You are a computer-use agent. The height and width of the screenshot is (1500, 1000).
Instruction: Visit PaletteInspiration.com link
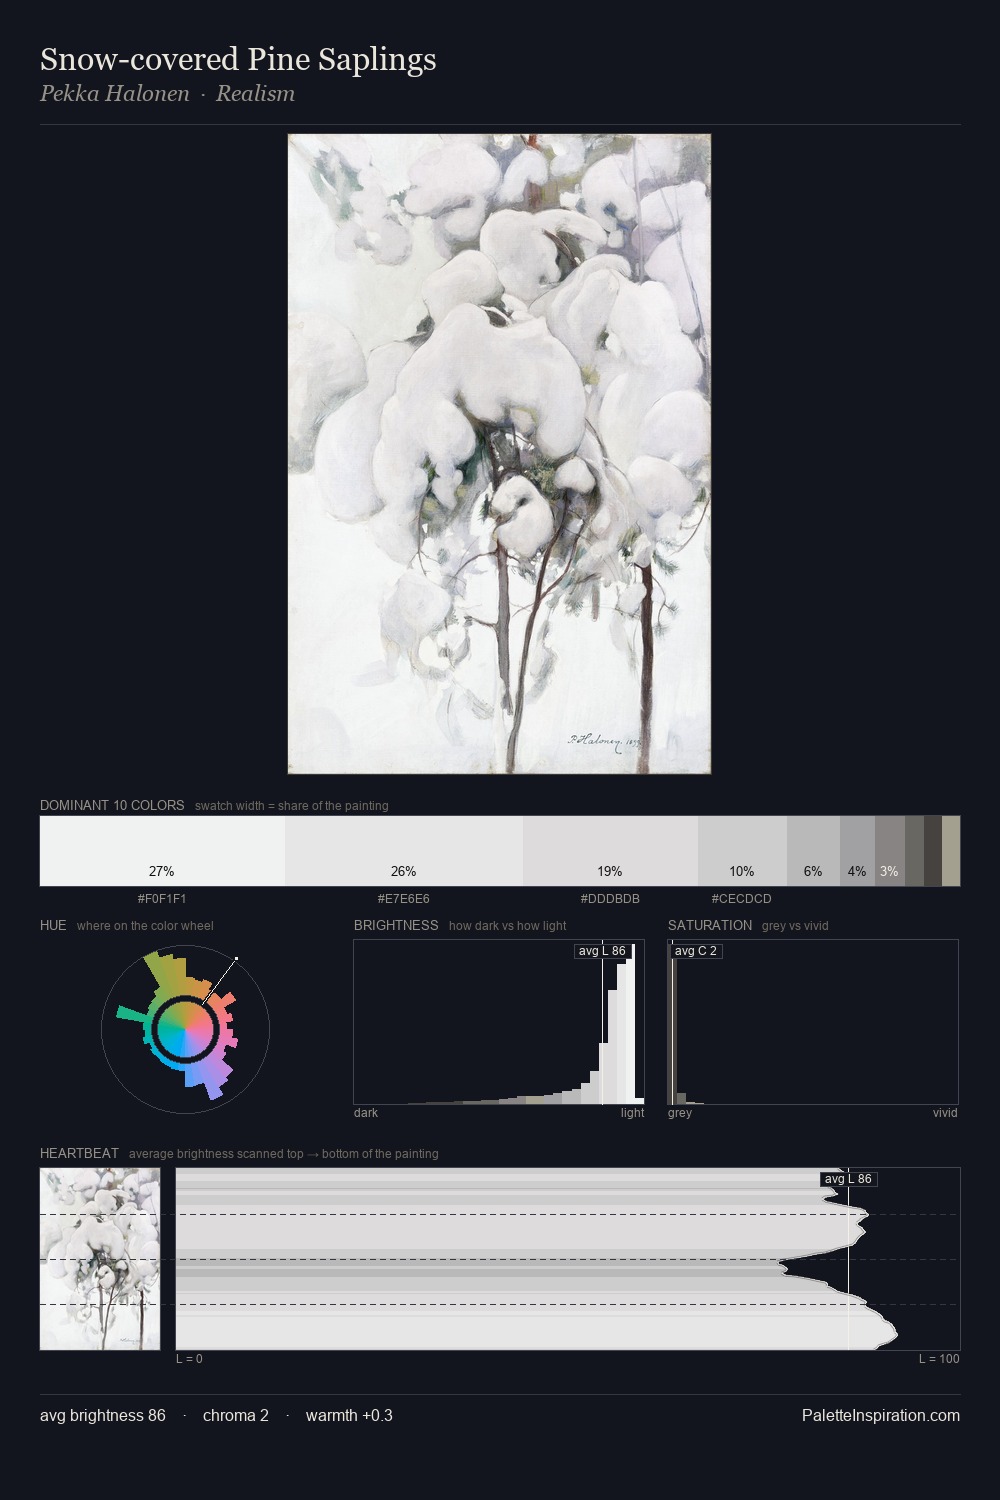(x=881, y=1415)
